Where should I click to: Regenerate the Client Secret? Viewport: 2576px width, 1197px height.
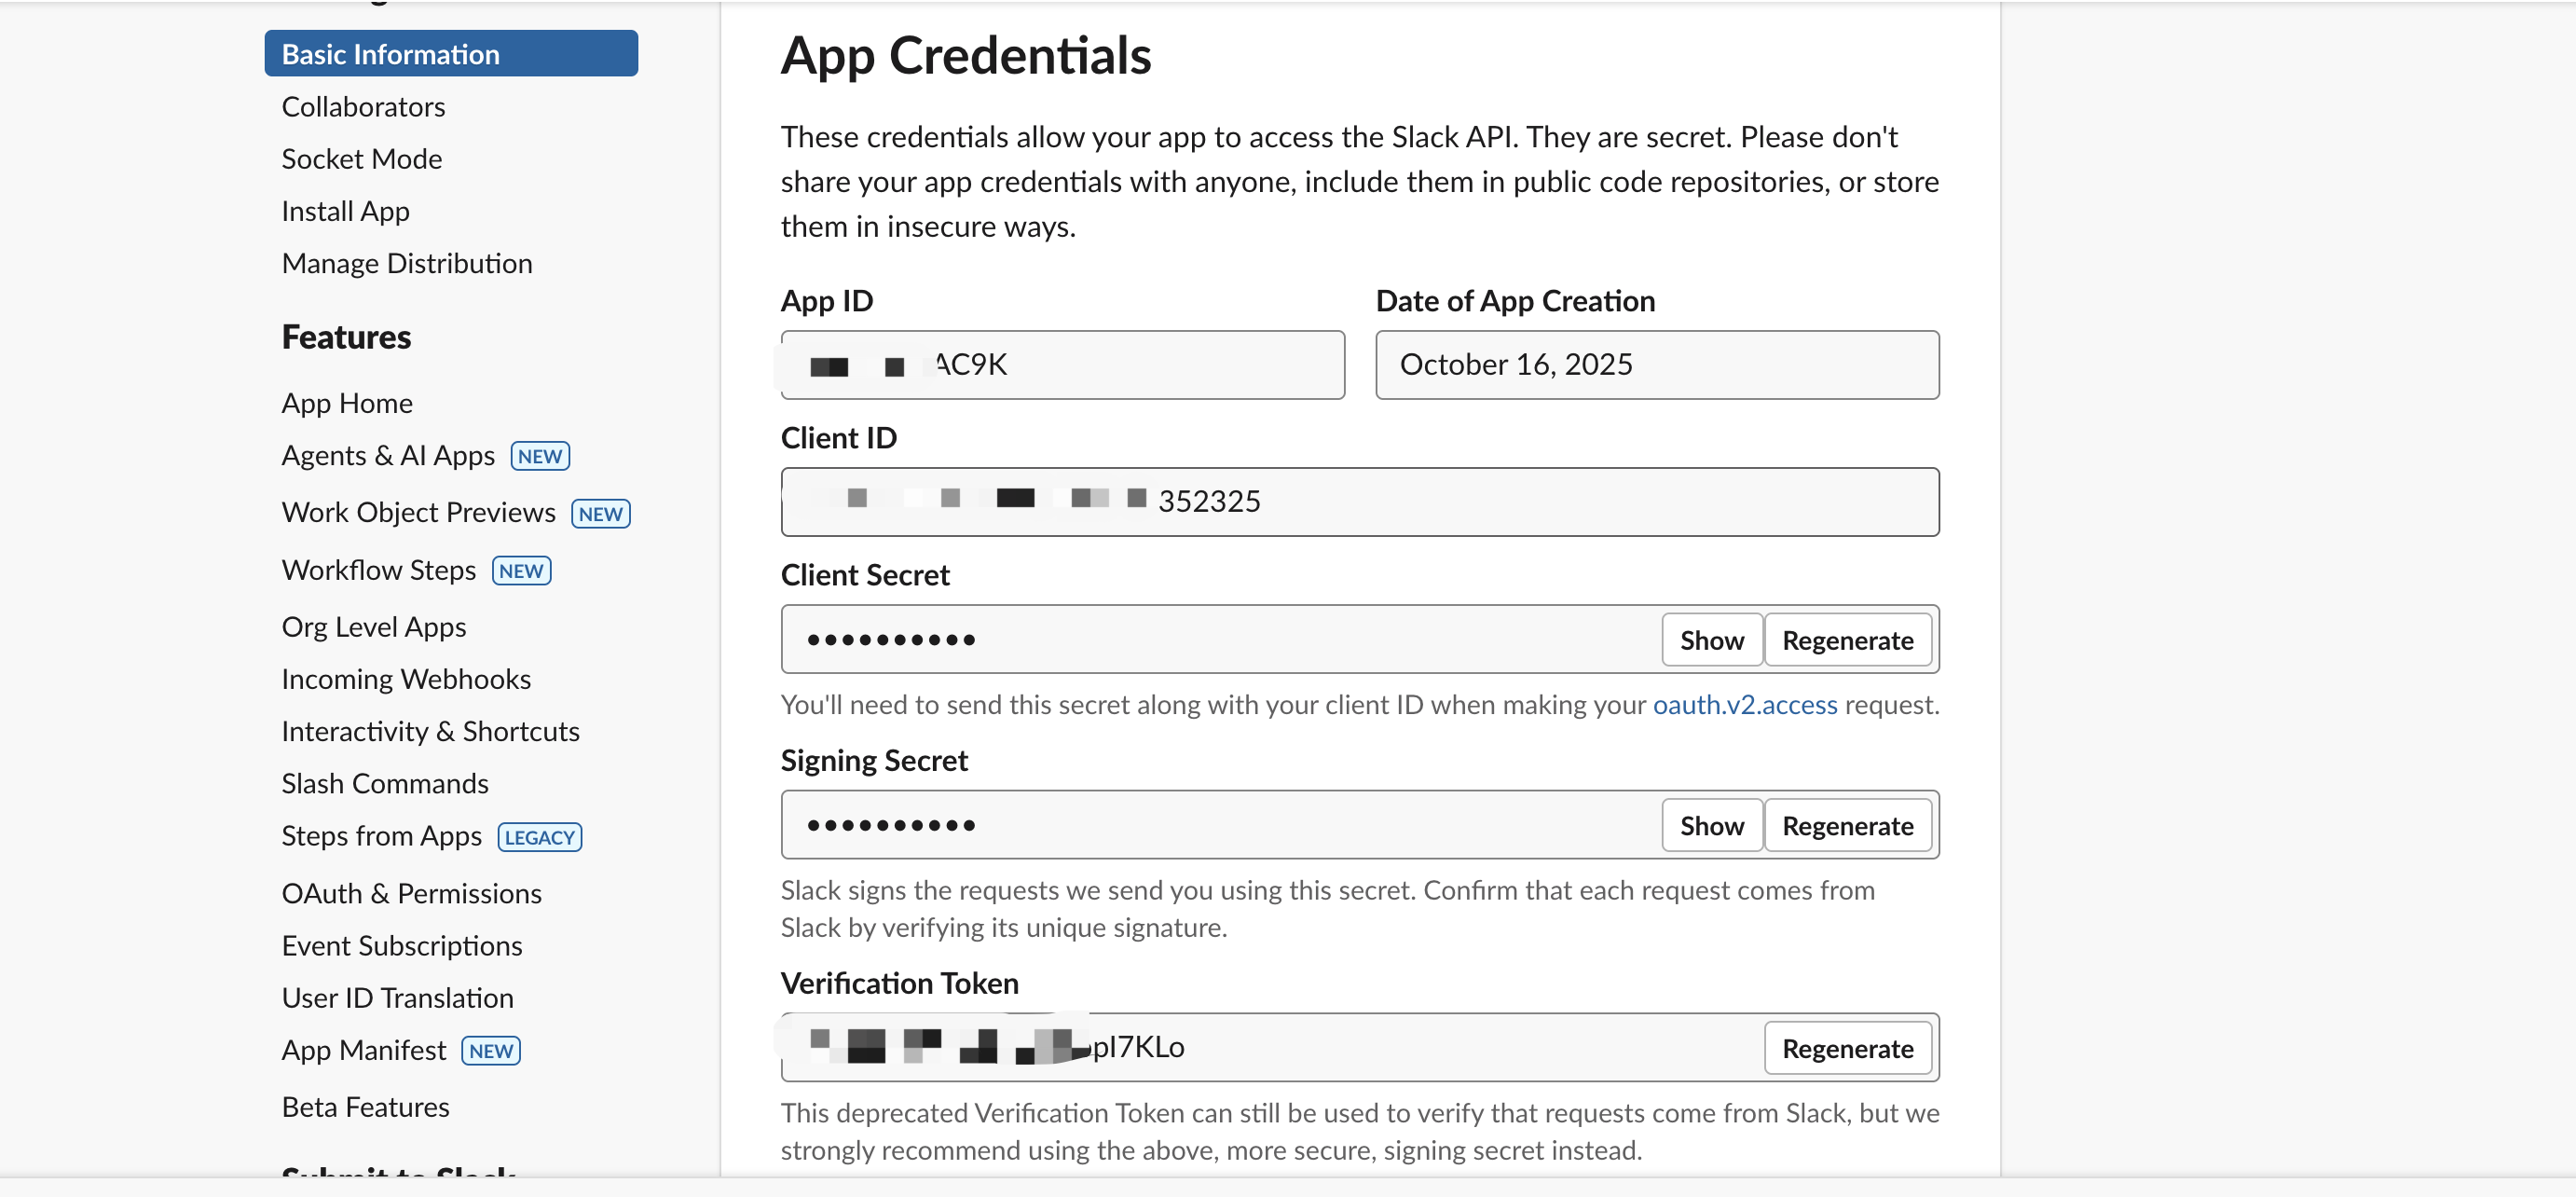(1846, 640)
